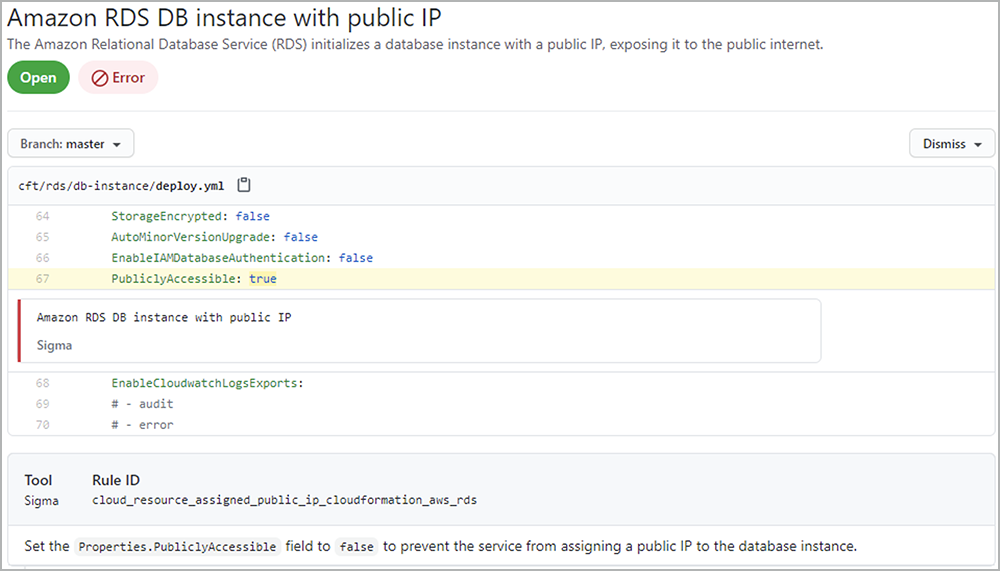
Task: Click the Properties.PubliclyAccessible inline code
Action: point(177,547)
